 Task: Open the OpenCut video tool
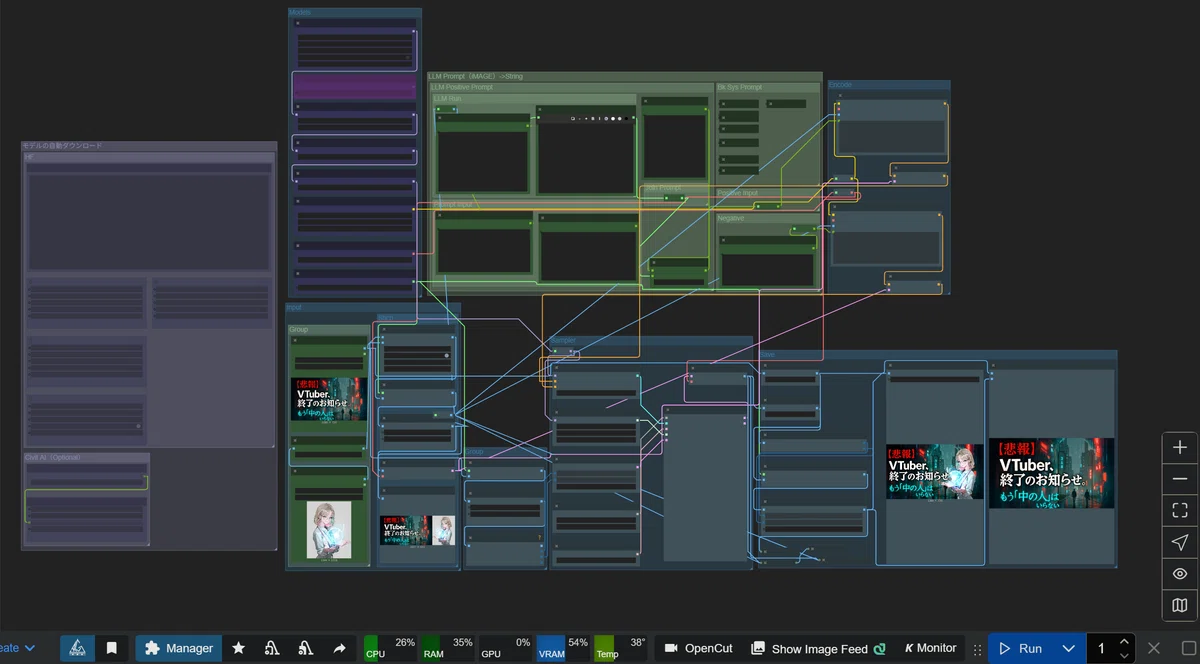699,648
